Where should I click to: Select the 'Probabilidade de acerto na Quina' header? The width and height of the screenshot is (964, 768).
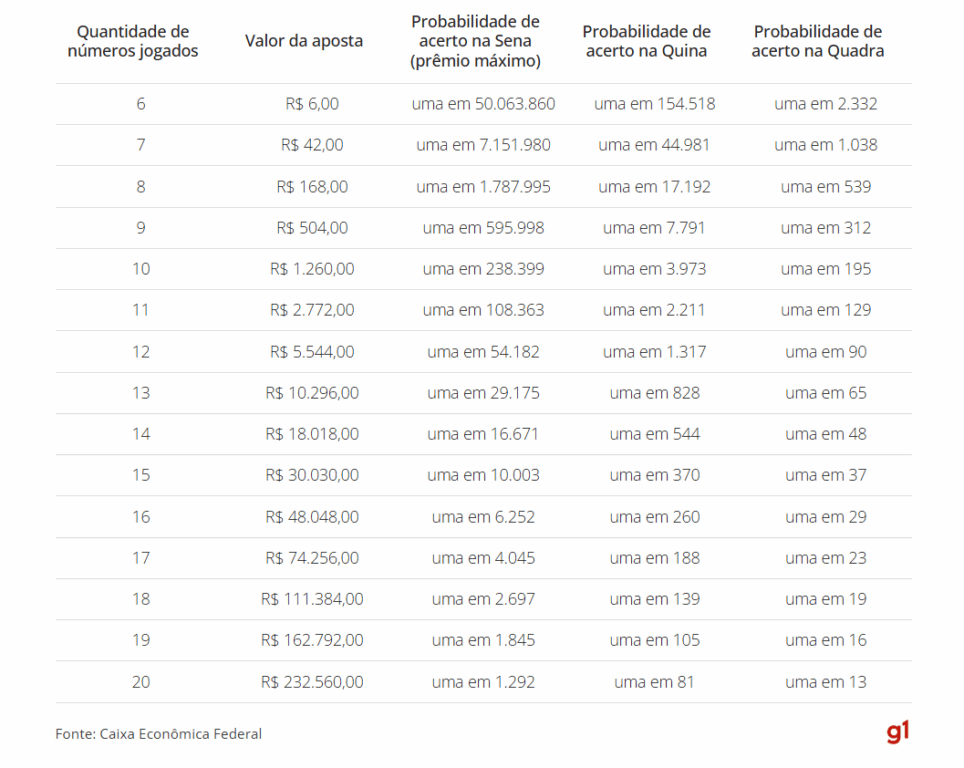point(646,41)
